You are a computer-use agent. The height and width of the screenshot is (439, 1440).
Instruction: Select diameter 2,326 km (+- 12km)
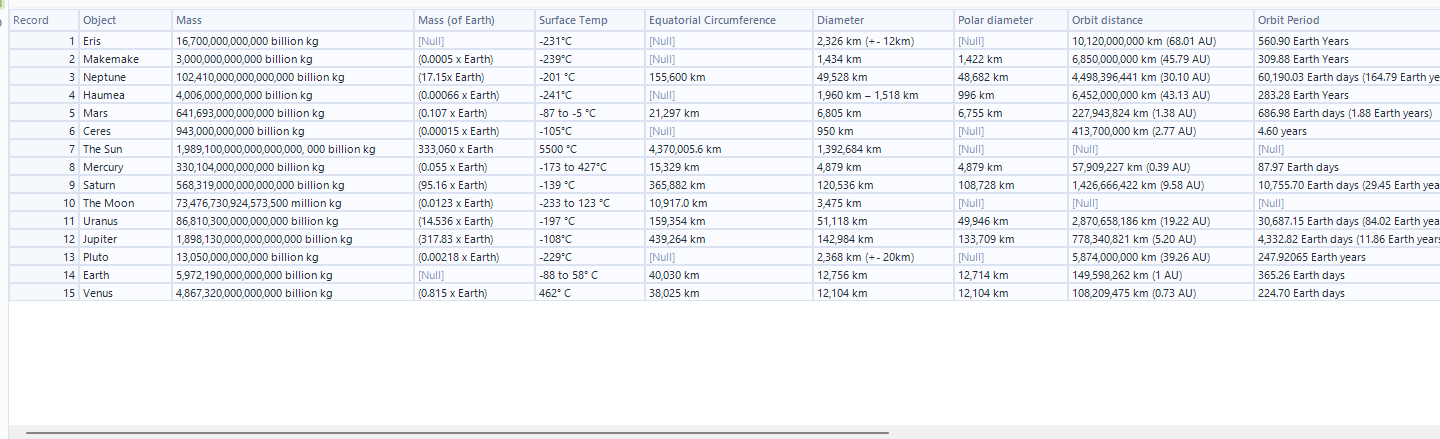pos(883,41)
